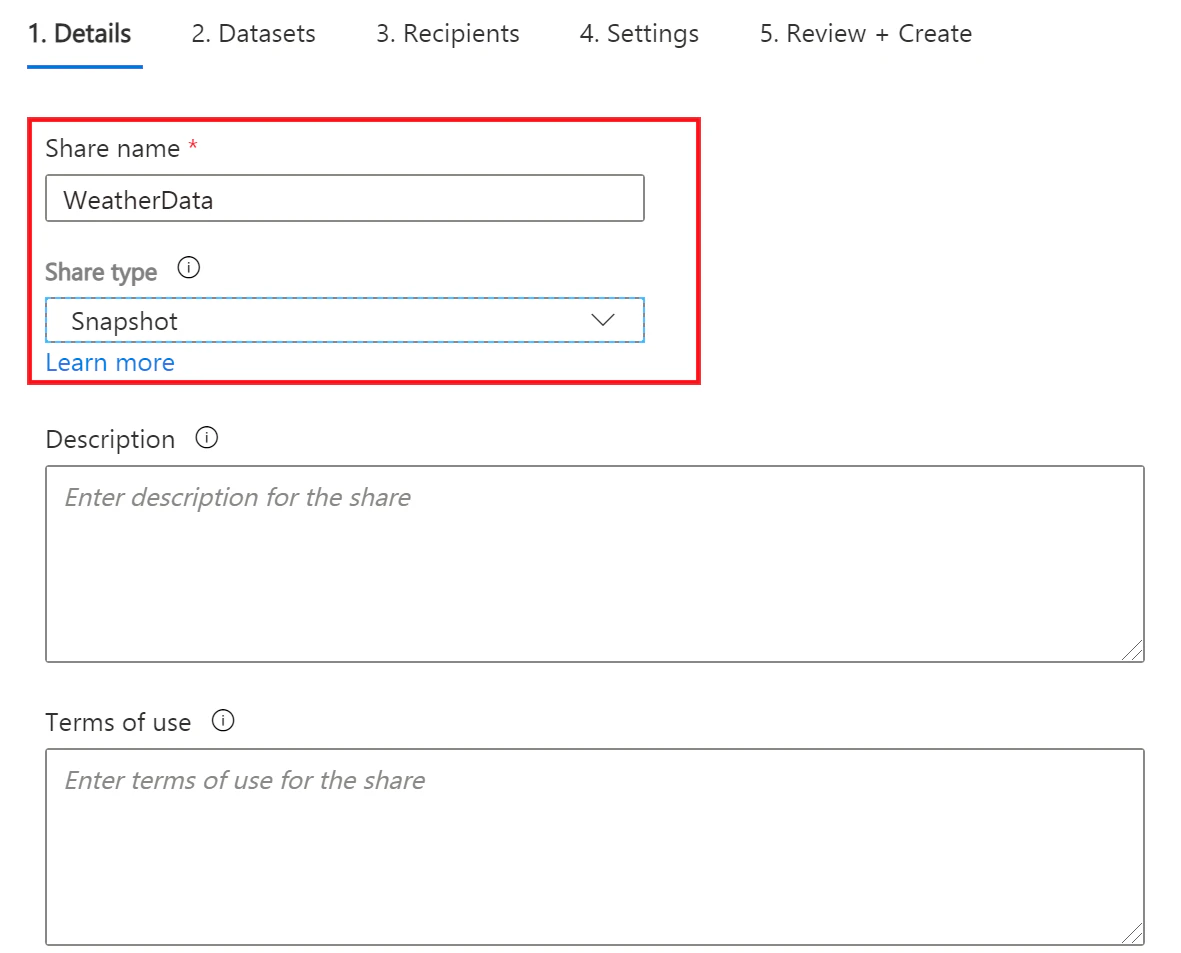1181x953 pixels.
Task: Focus the Terms of use text area
Action: pos(594,846)
